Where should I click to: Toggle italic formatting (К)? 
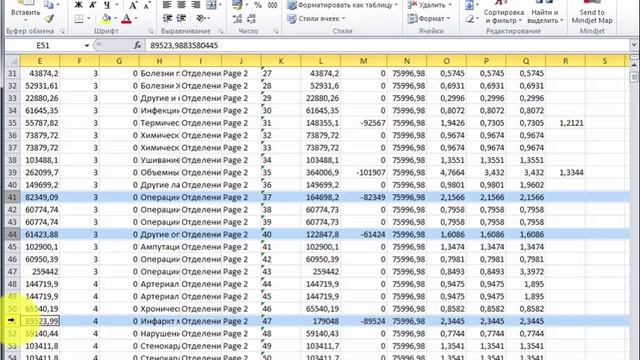(93, 5)
